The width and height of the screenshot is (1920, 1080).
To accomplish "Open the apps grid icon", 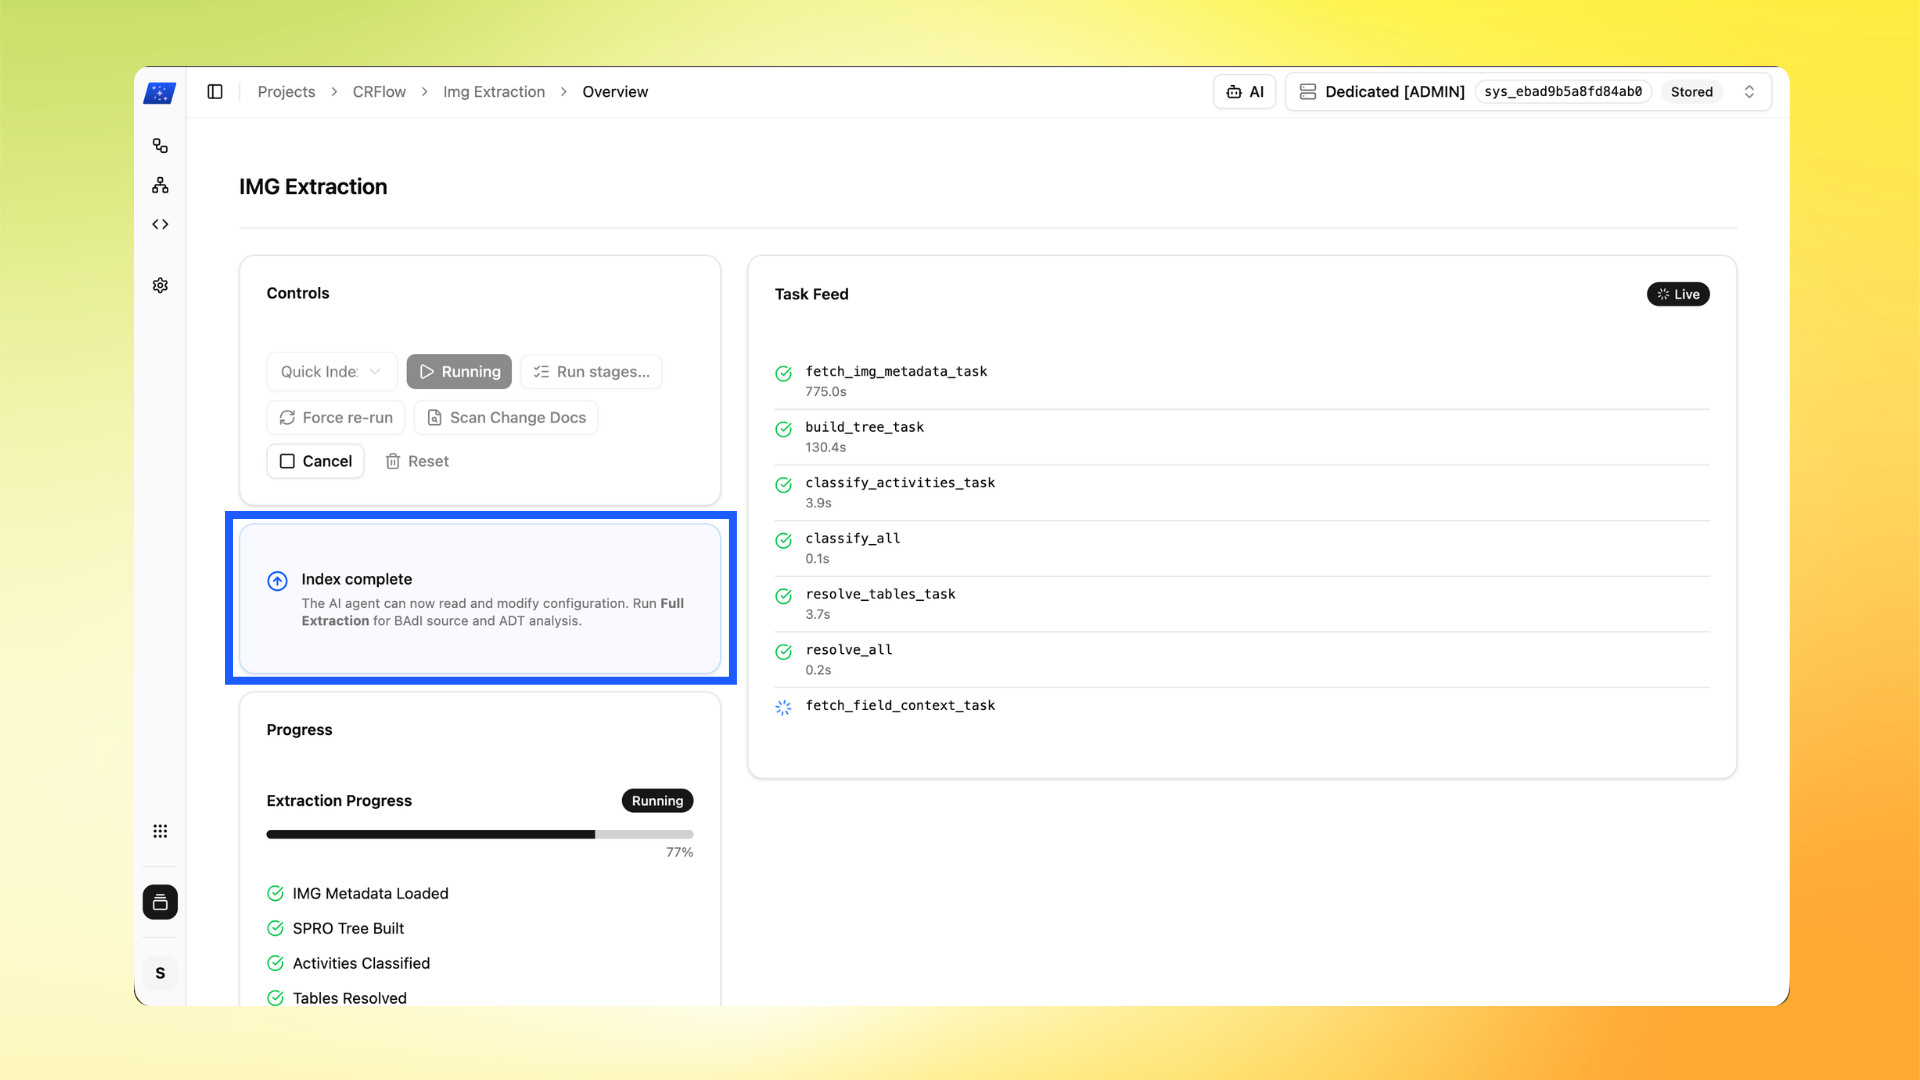I will (x=160, y=831).
